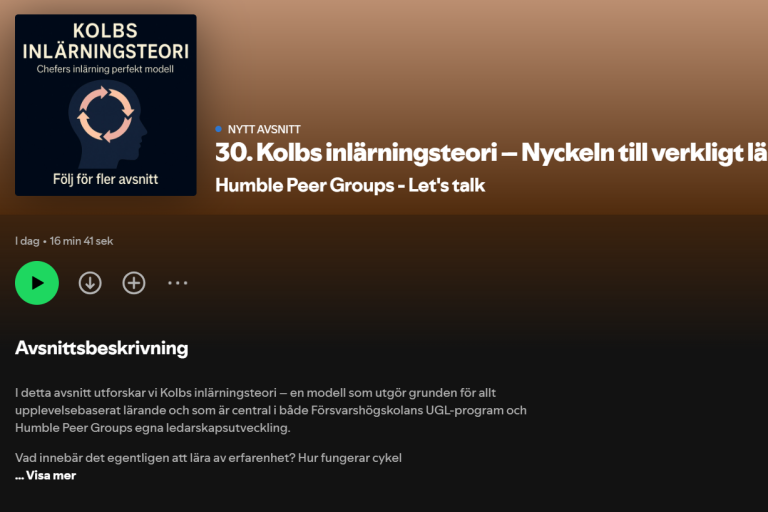The height and width of the screenshot is (512, 768).
Task: Click the description paragraph starting I detta avsnitt
Action: point(271,410)
